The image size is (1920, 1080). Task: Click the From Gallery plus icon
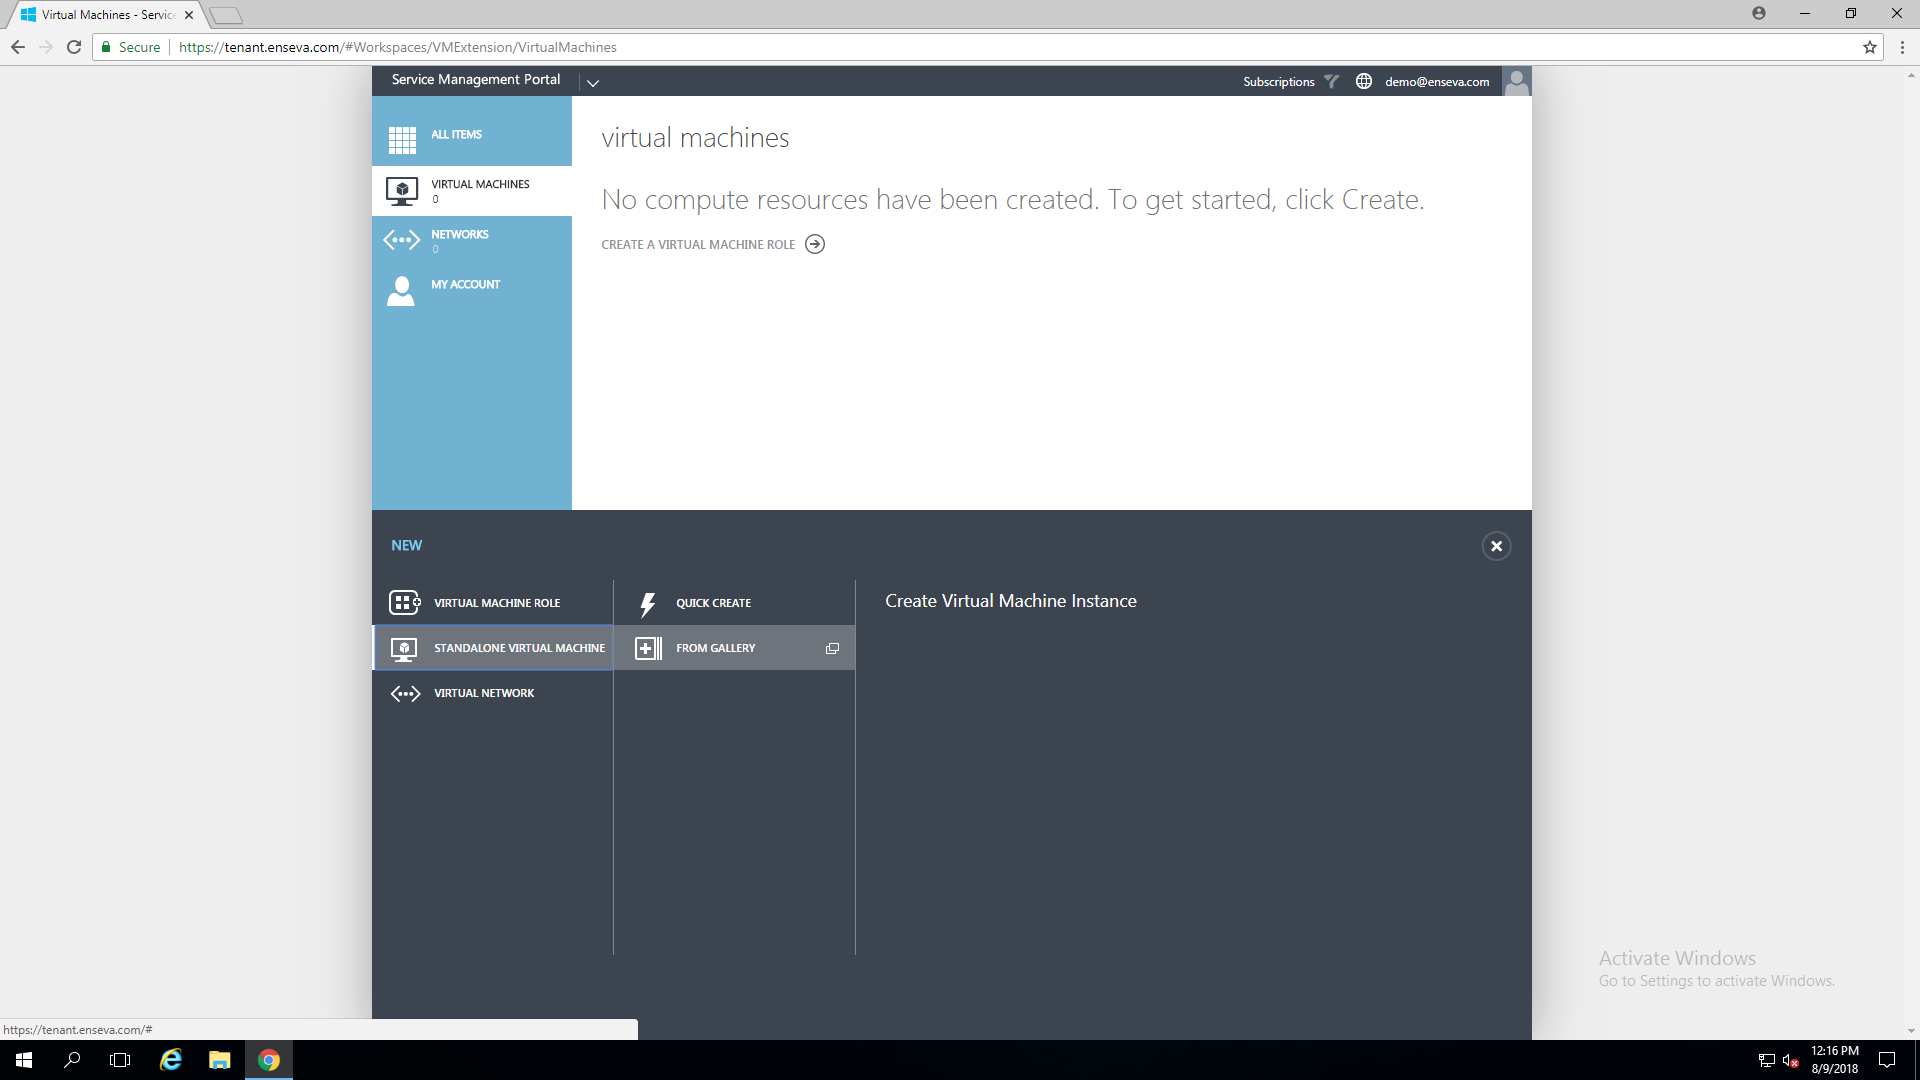[648, 649]
